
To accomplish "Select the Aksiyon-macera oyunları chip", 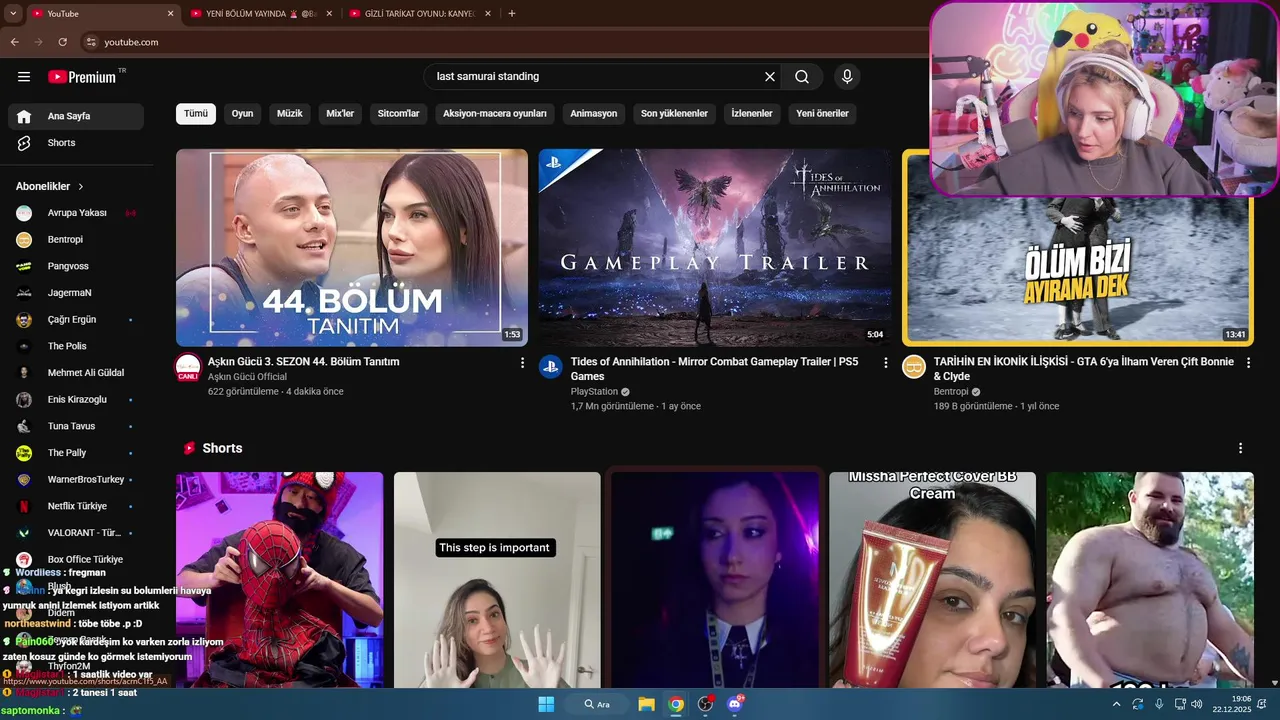I will coord(495,113).
